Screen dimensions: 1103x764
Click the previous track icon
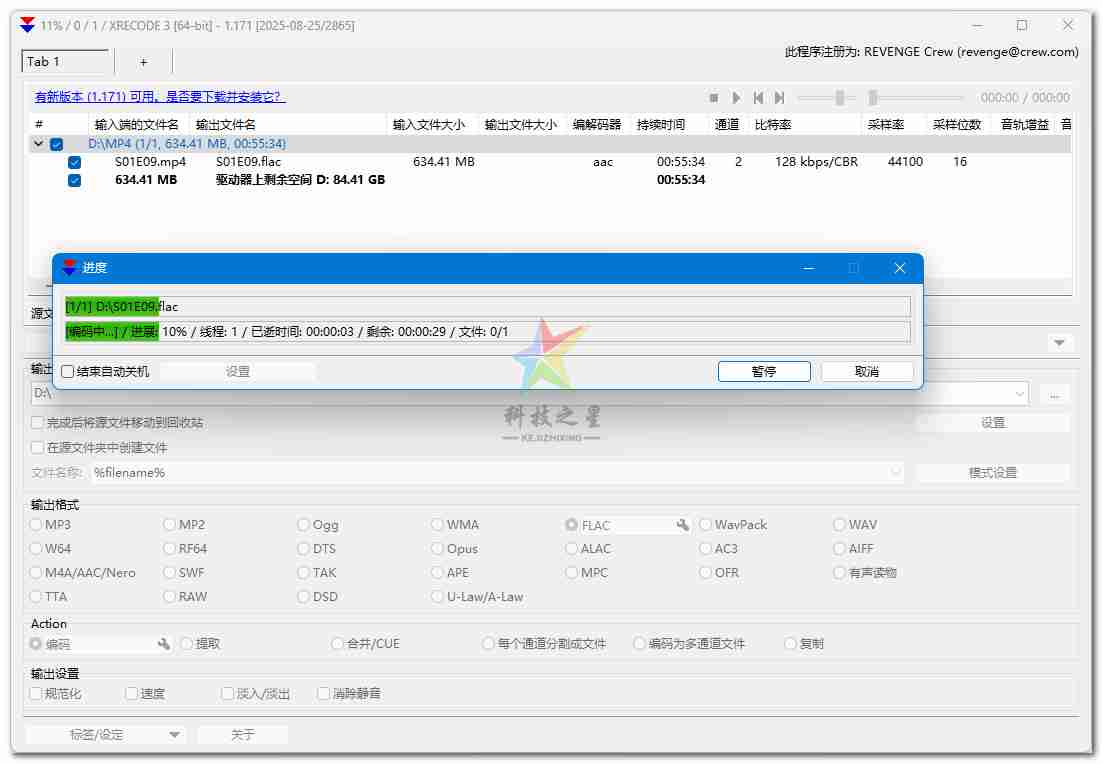tap(758, 98)
